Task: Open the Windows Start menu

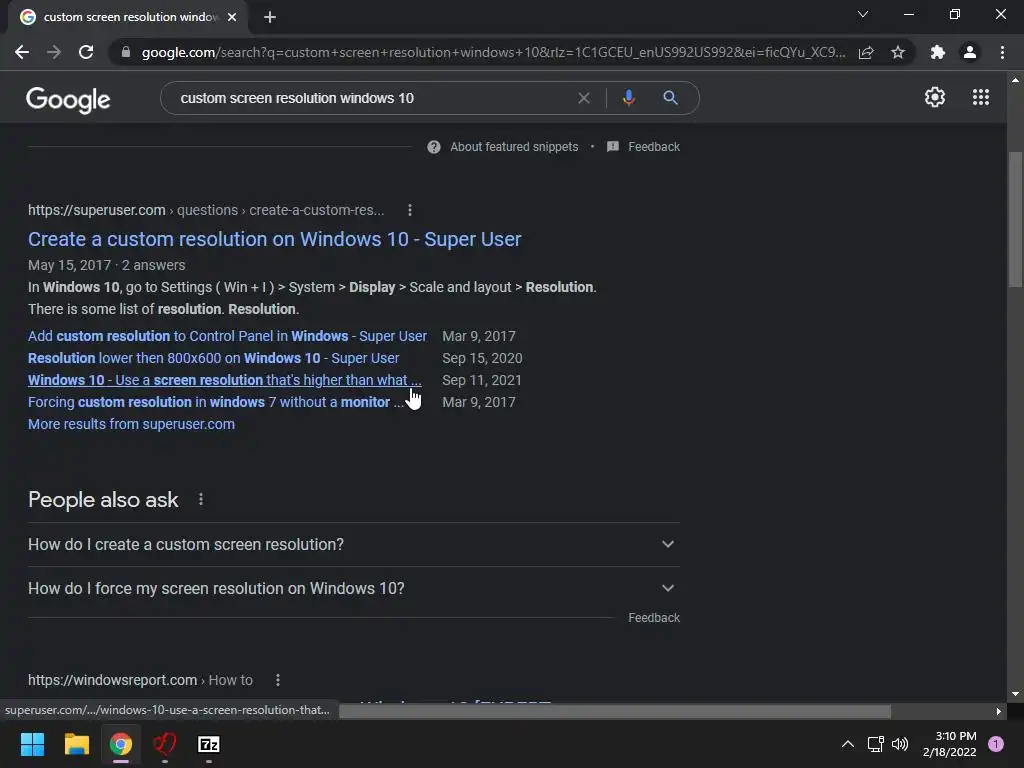Action: point(32,744)
